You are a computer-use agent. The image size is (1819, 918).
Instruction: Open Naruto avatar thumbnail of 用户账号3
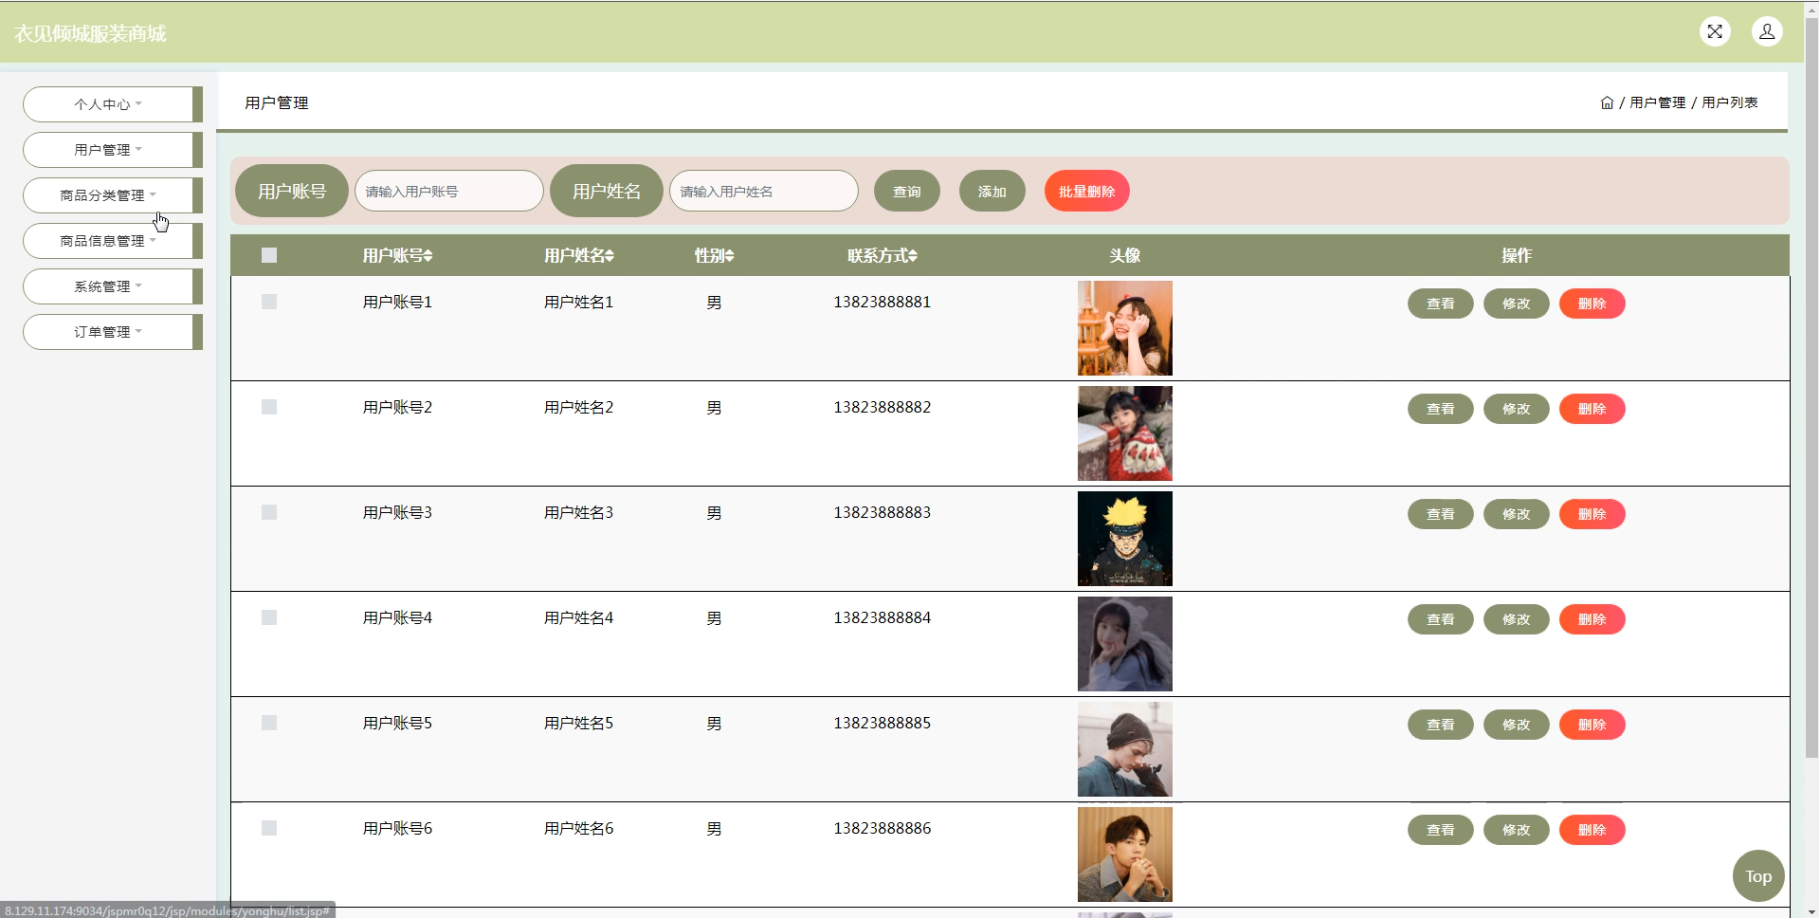[x=1125, y=538]
